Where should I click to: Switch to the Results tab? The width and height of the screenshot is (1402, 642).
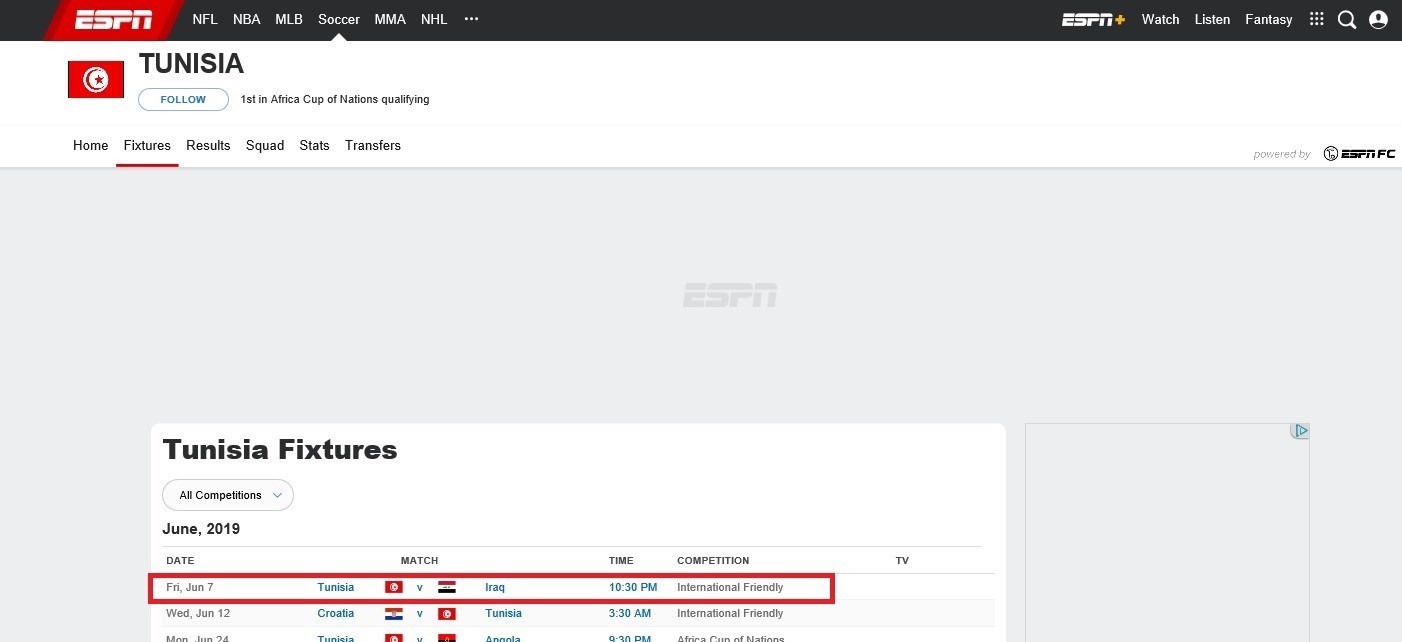(x=208, y=146)
